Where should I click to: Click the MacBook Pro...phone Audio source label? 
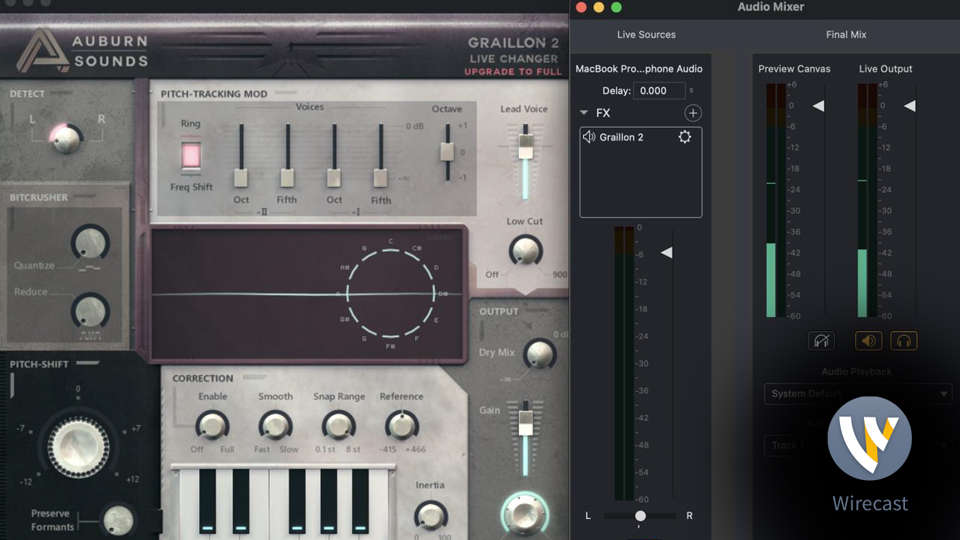639,69
